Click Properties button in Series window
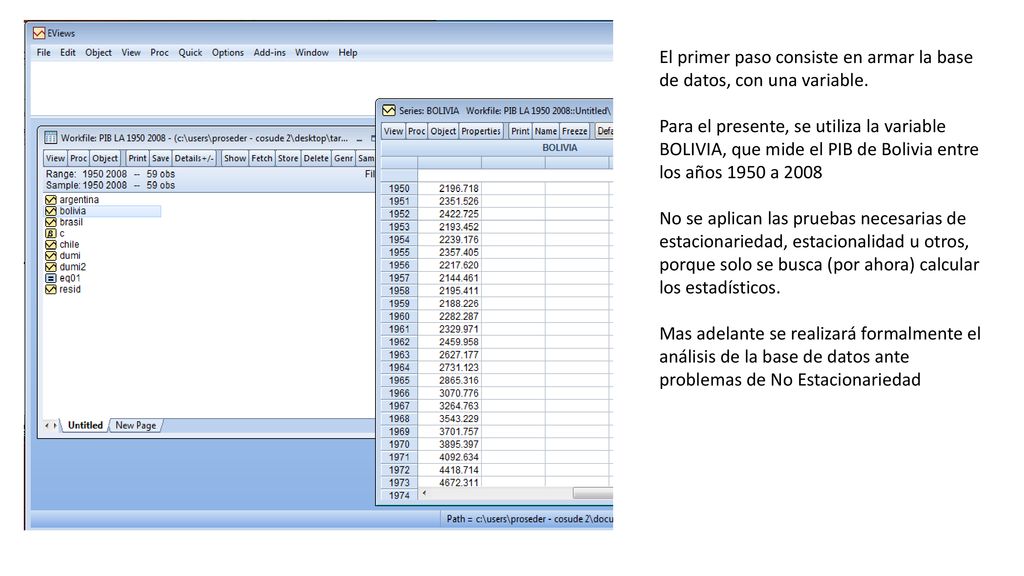 click(x=481, y=131)
